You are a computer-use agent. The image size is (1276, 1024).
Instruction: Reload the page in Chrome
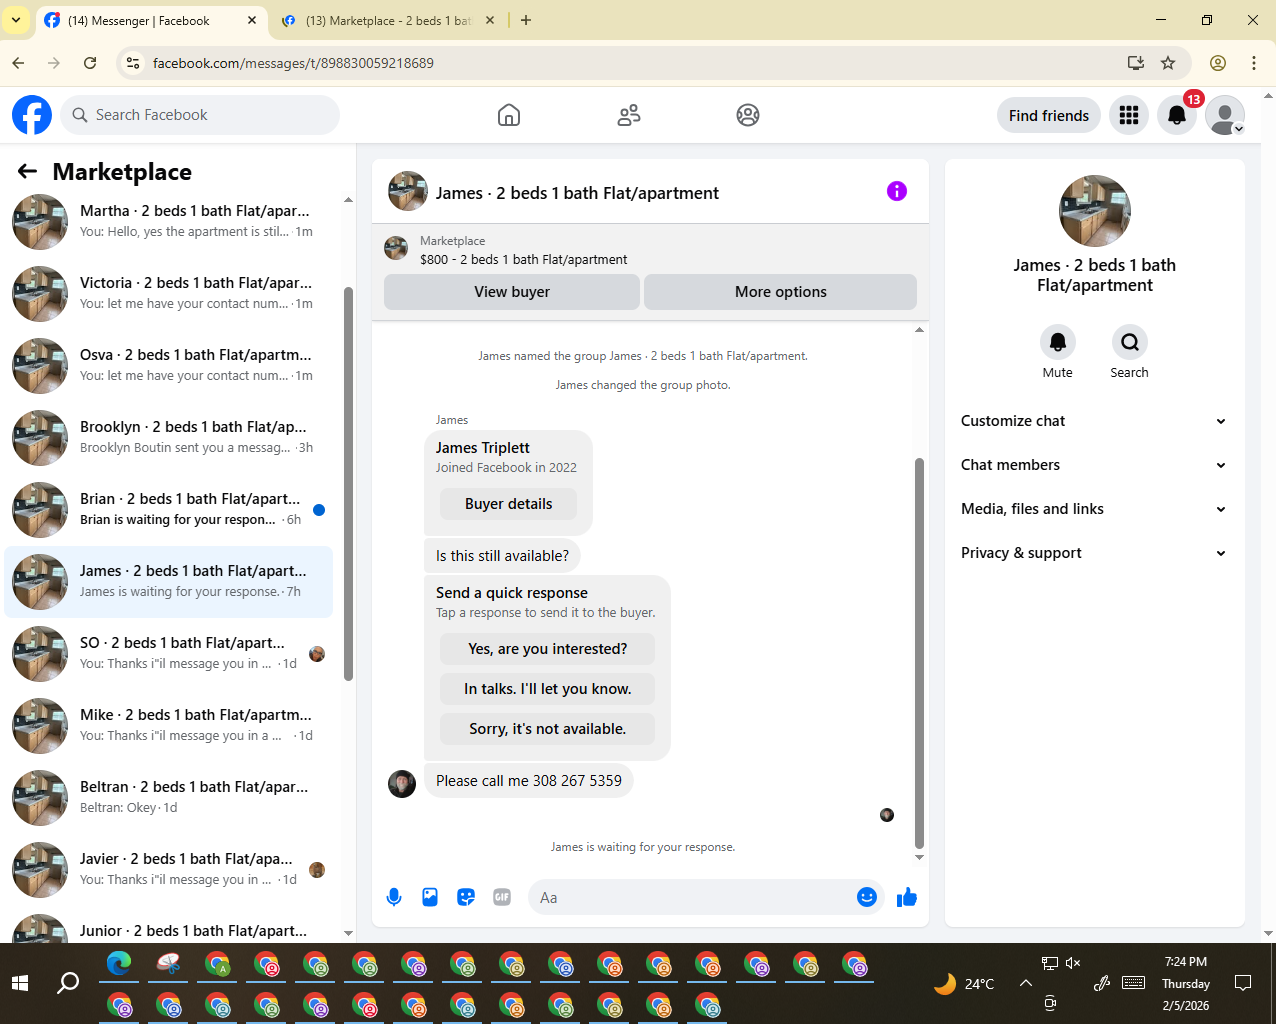coord(90,63)
